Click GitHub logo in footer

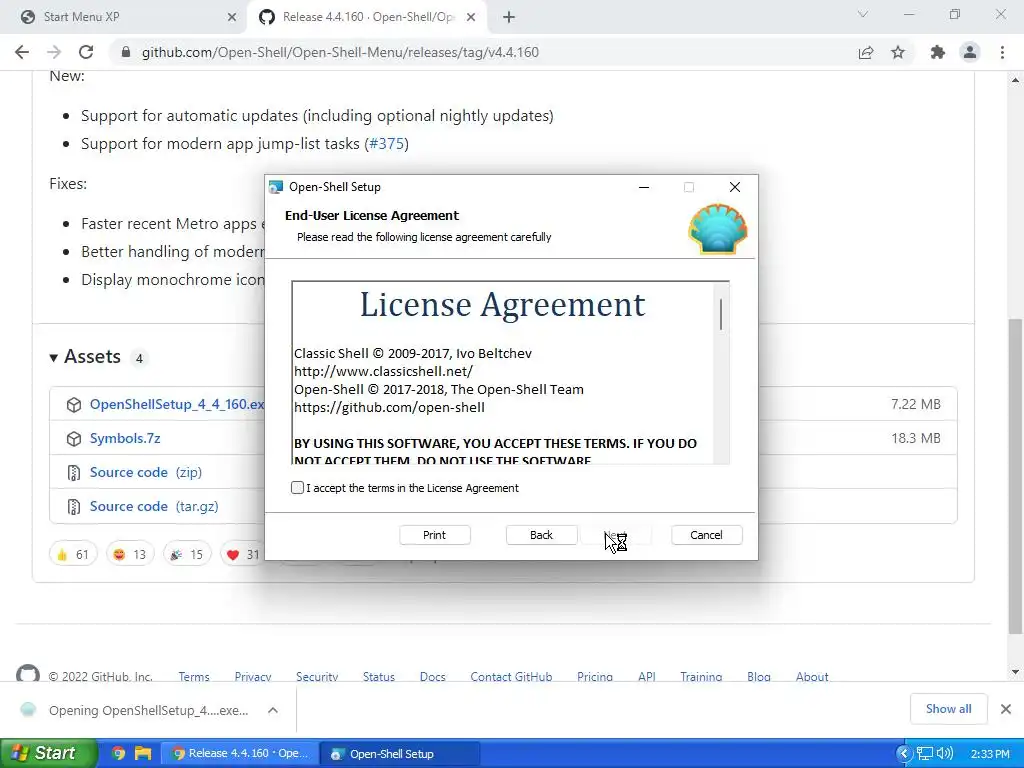[27, 674]
